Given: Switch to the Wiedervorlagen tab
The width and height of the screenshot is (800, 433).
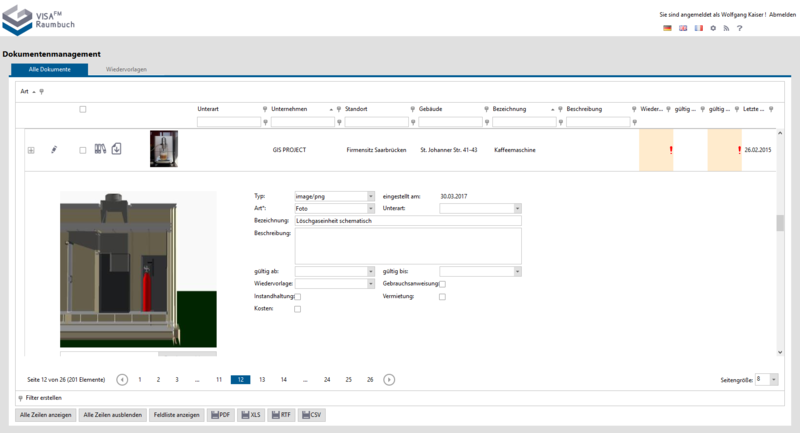Looking at the screenshot, I should [x=126, y=69].
